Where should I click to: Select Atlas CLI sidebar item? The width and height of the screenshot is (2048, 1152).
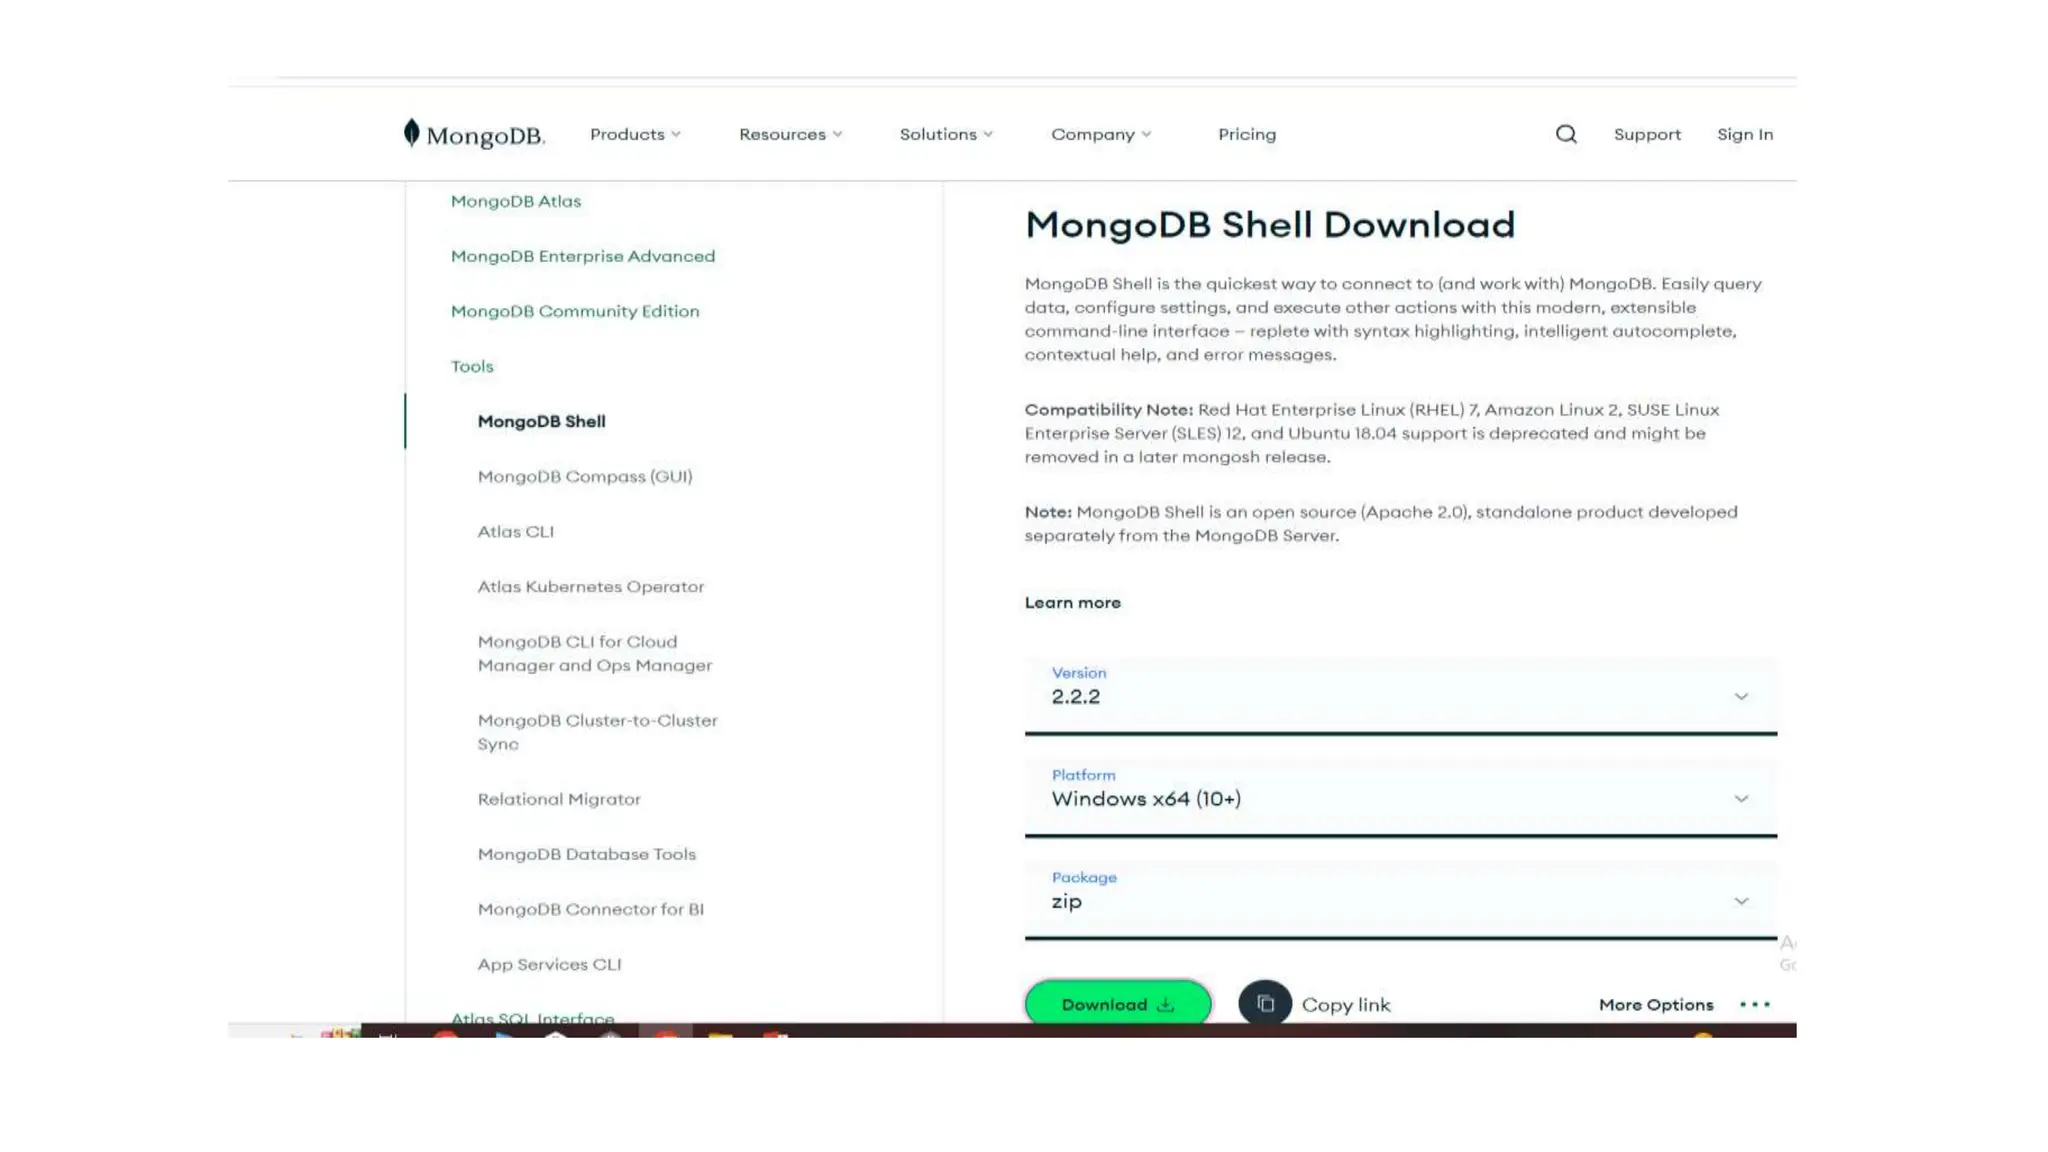[x=515, y=531]
